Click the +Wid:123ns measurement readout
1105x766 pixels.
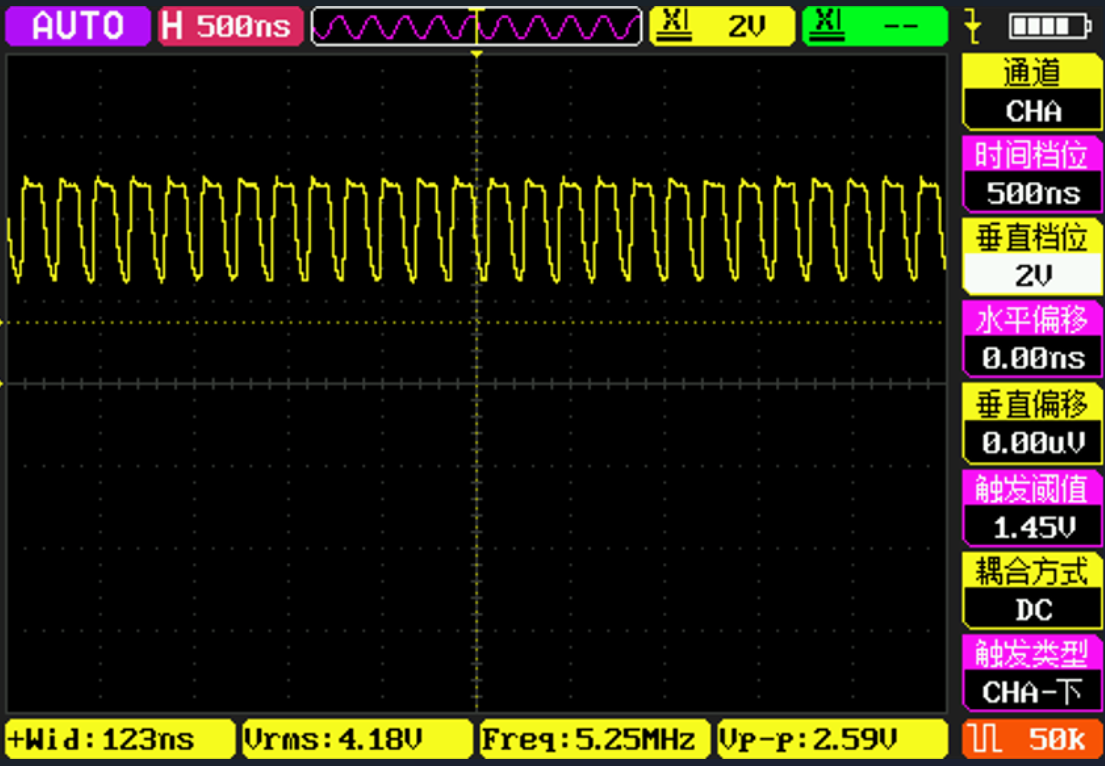(120, 739)
